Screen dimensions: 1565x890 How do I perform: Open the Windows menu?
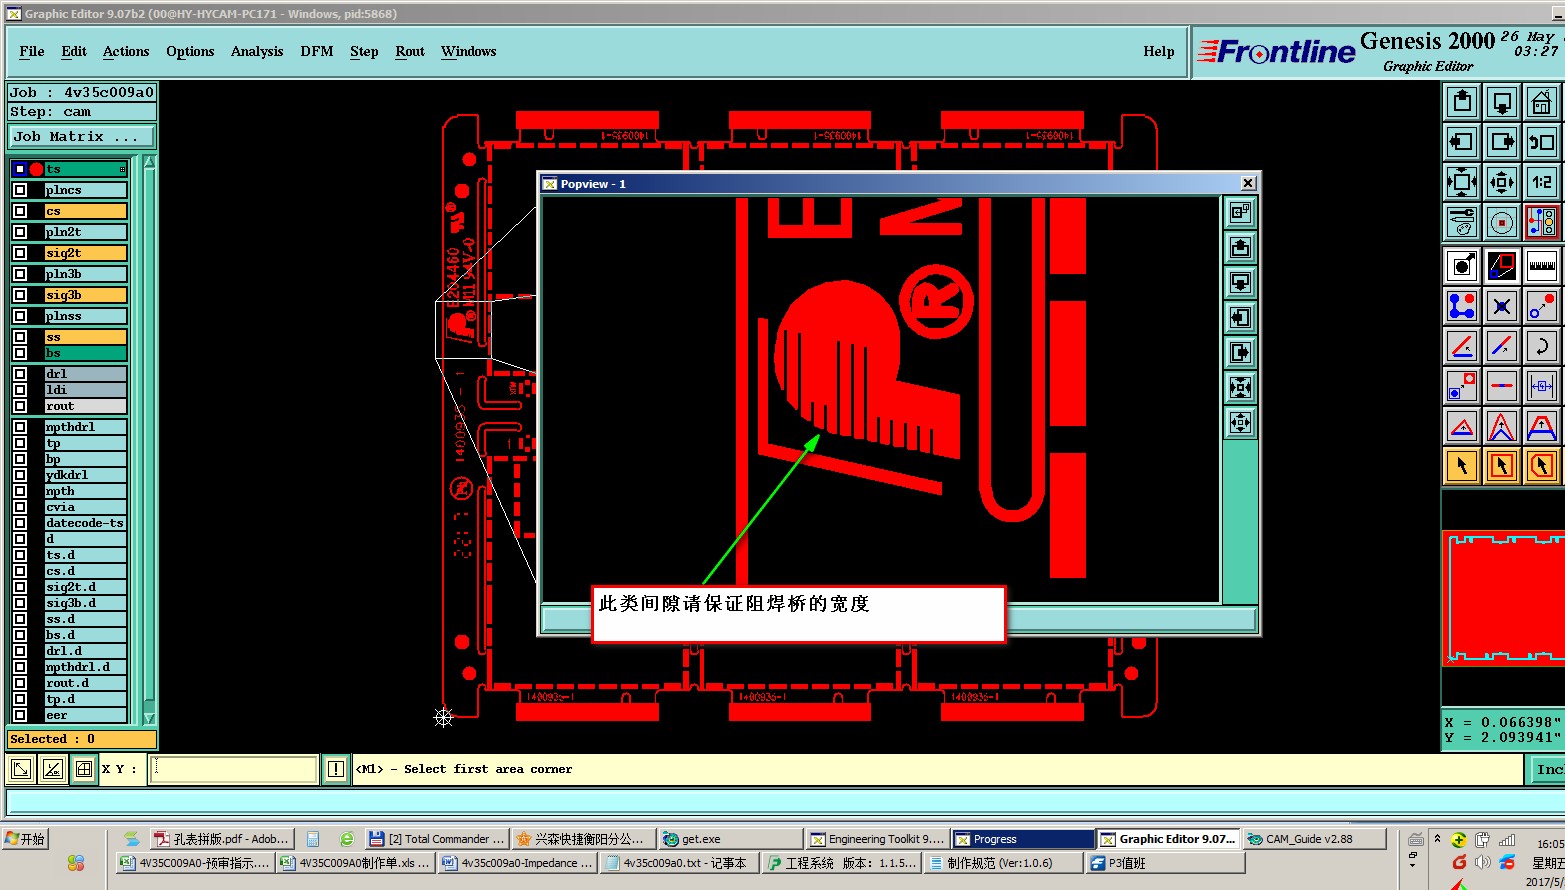tap(469, 51)
